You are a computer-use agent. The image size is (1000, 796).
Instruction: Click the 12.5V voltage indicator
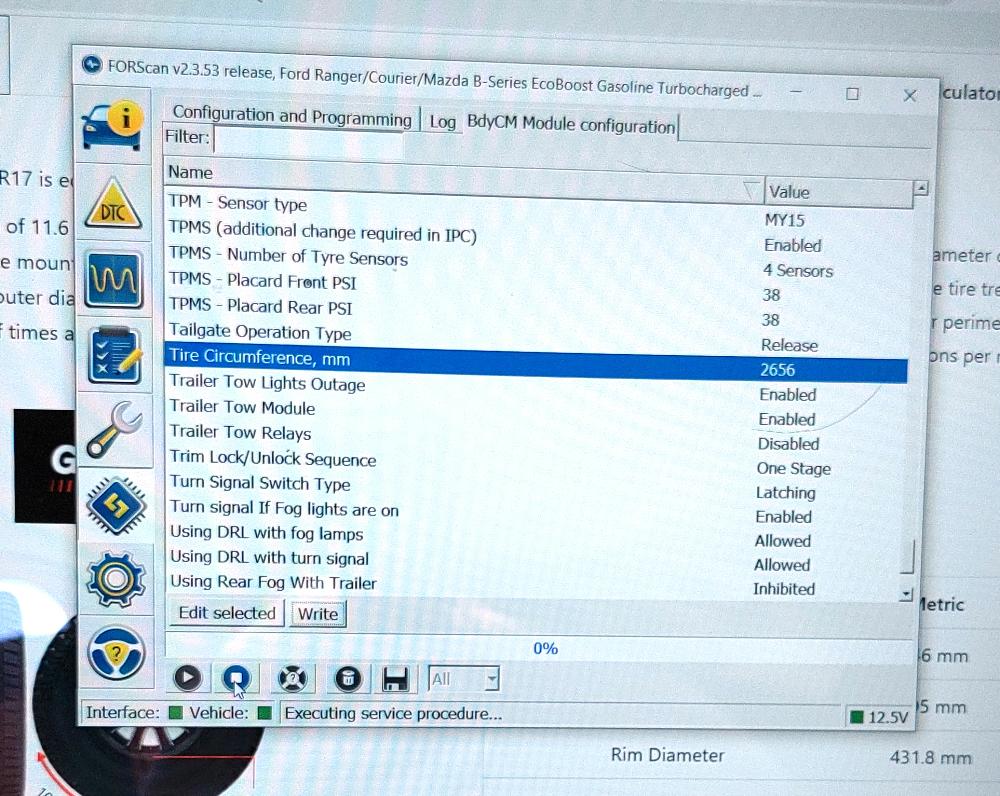click(x=880, y=717)
